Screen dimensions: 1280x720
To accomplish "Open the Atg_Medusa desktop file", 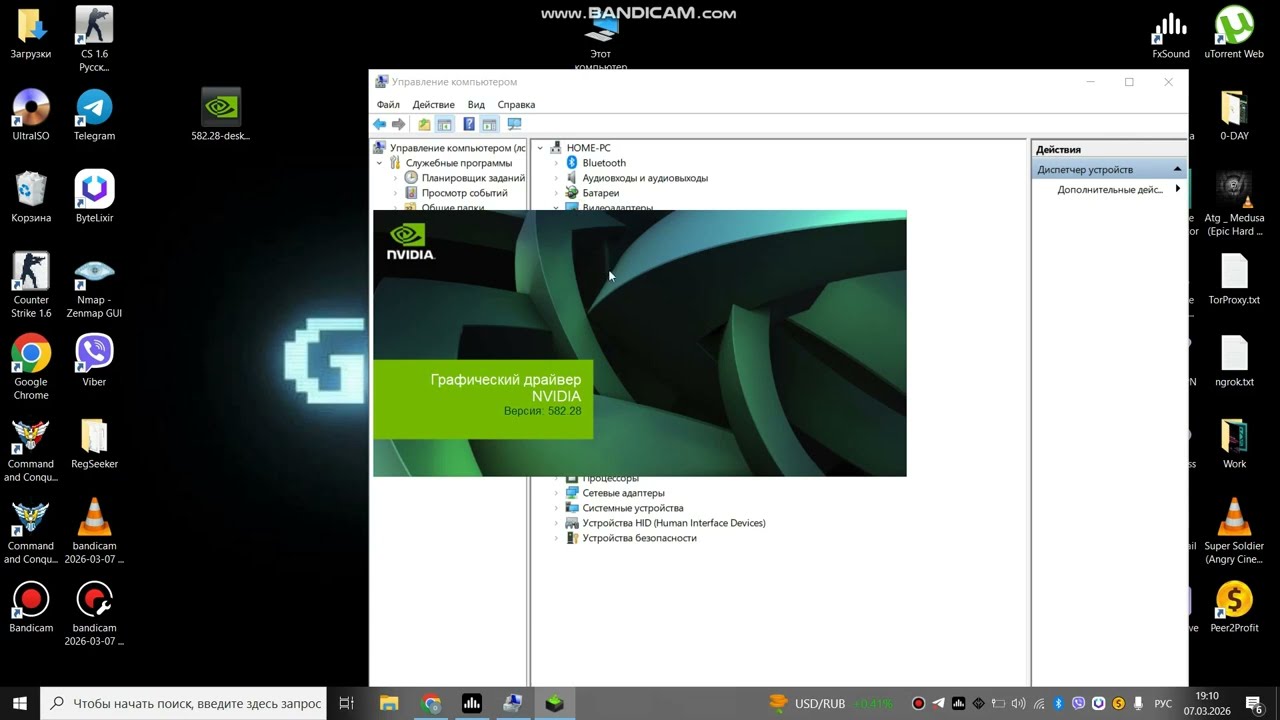I will pyautogui.click(x=1234, y=203).
